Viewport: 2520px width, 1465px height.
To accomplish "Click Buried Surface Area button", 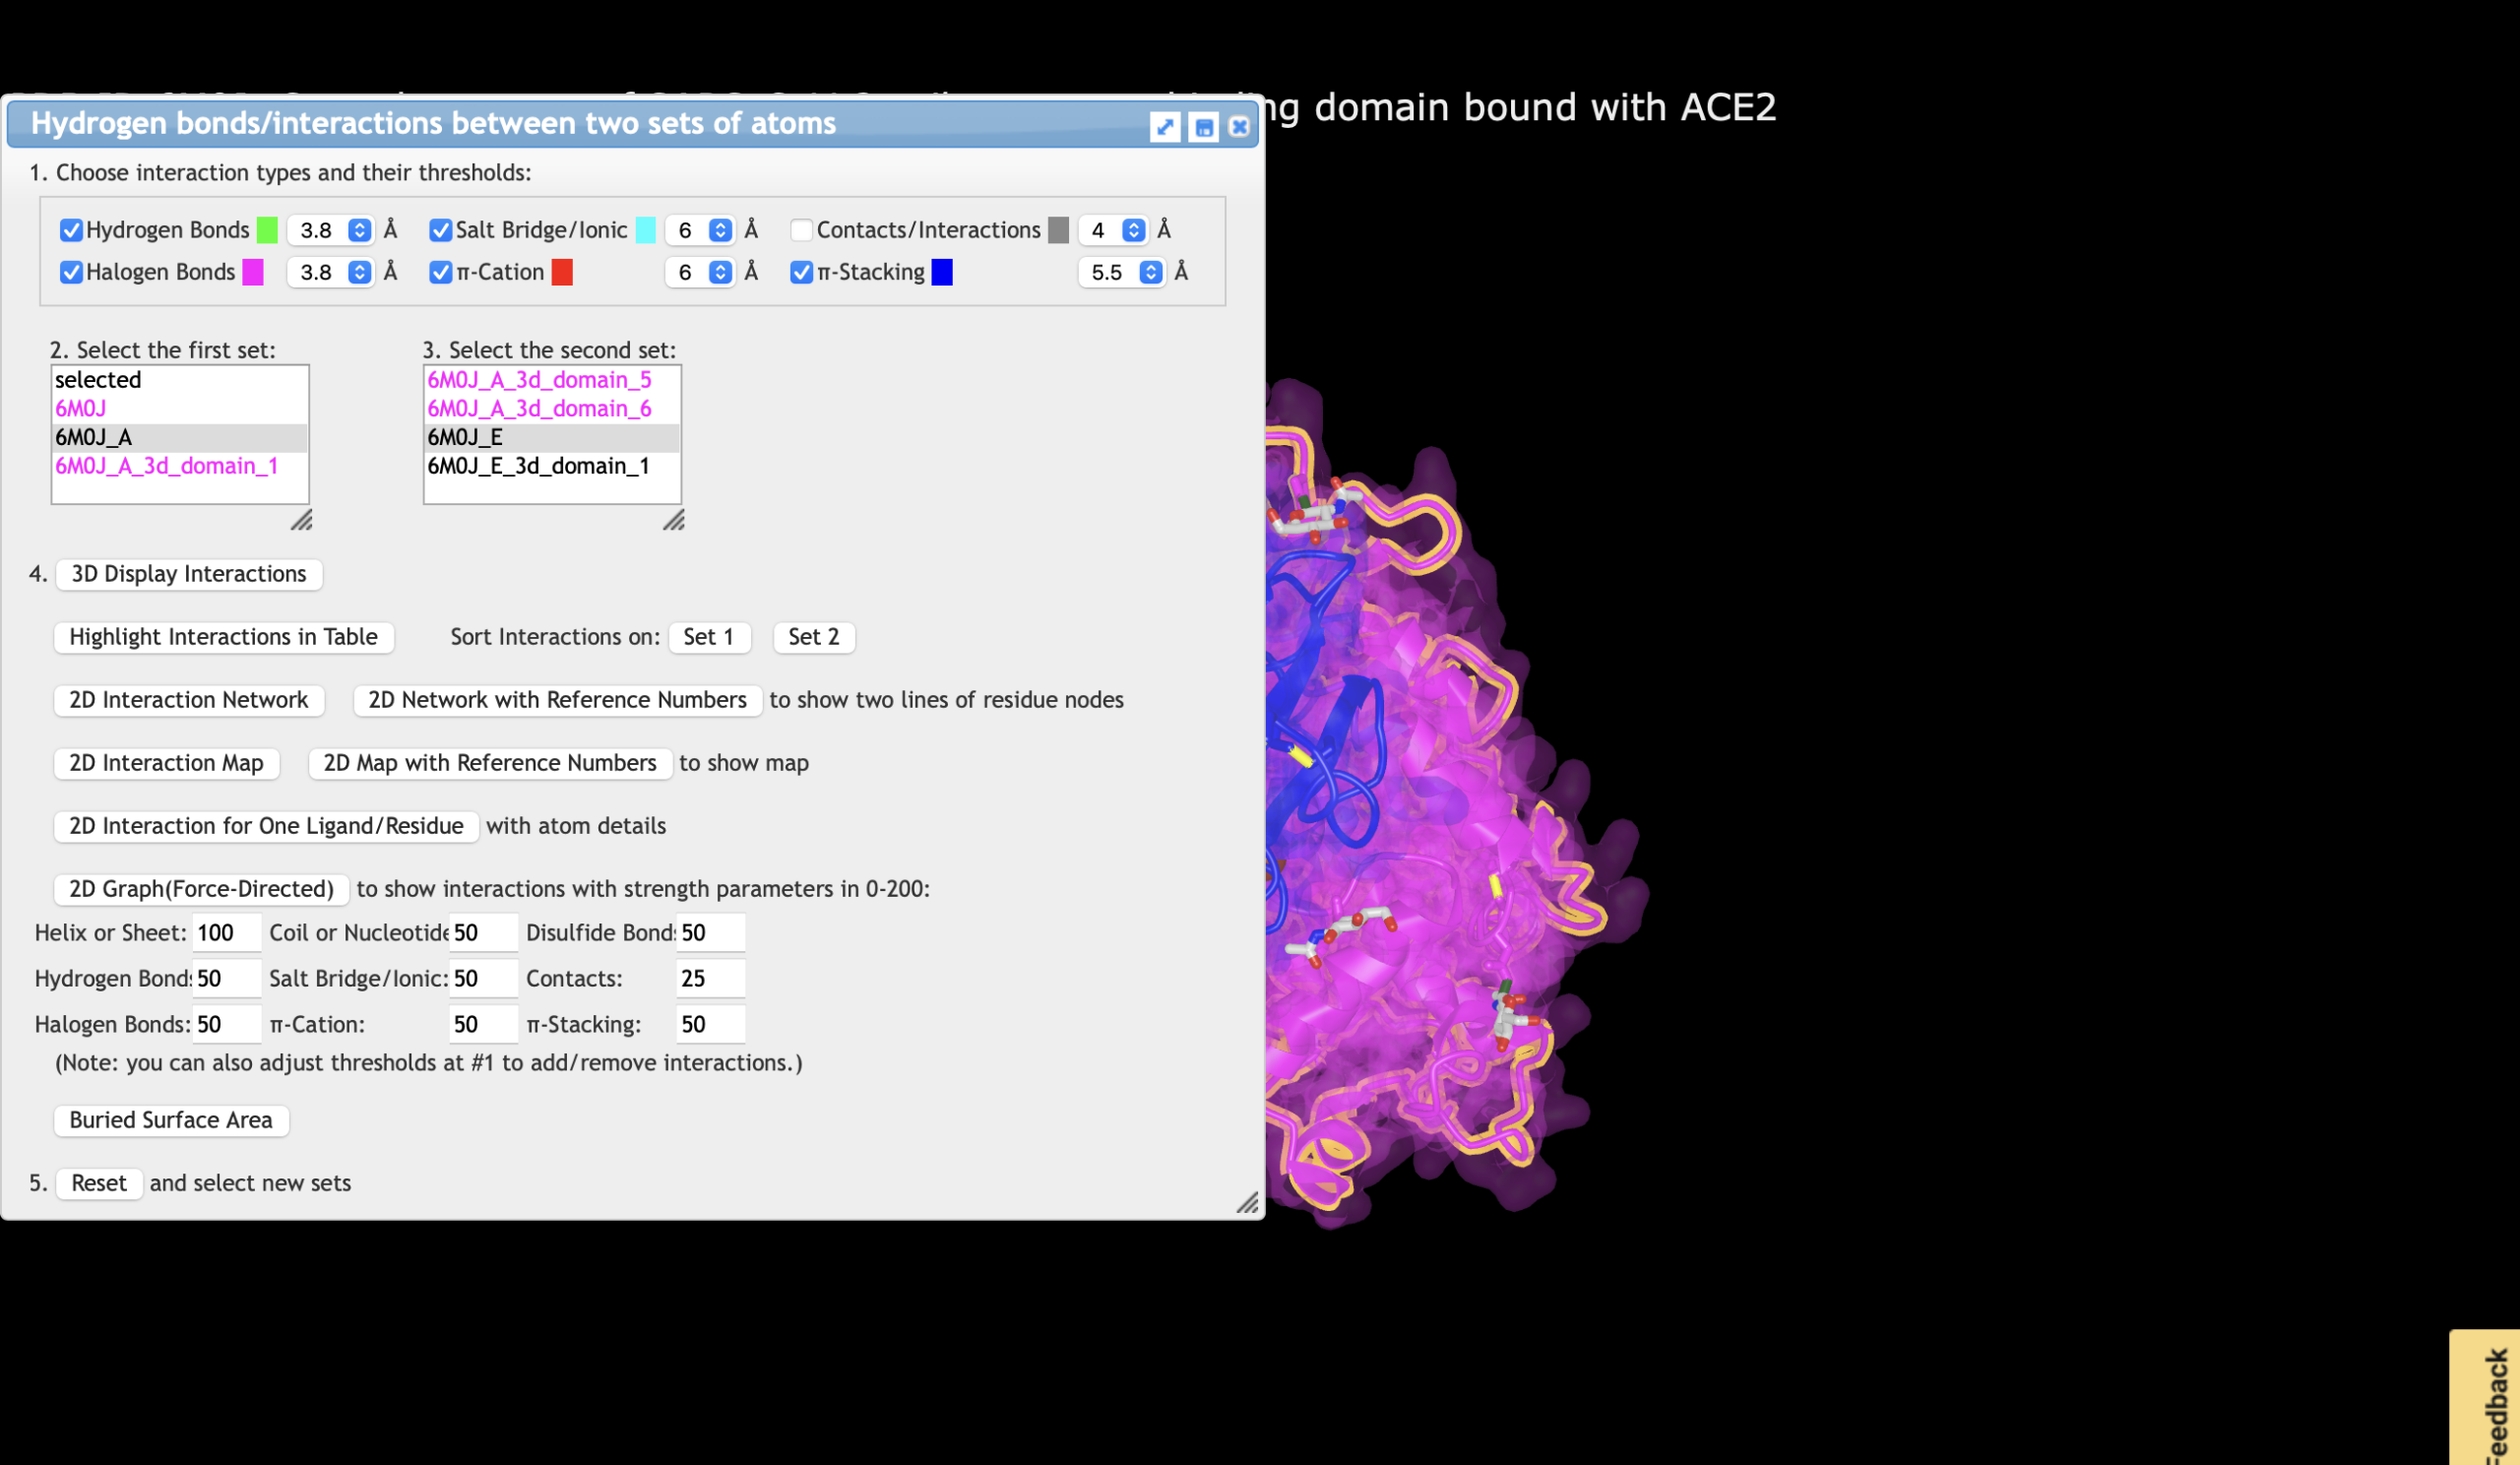I will [x=171, y=1120].
